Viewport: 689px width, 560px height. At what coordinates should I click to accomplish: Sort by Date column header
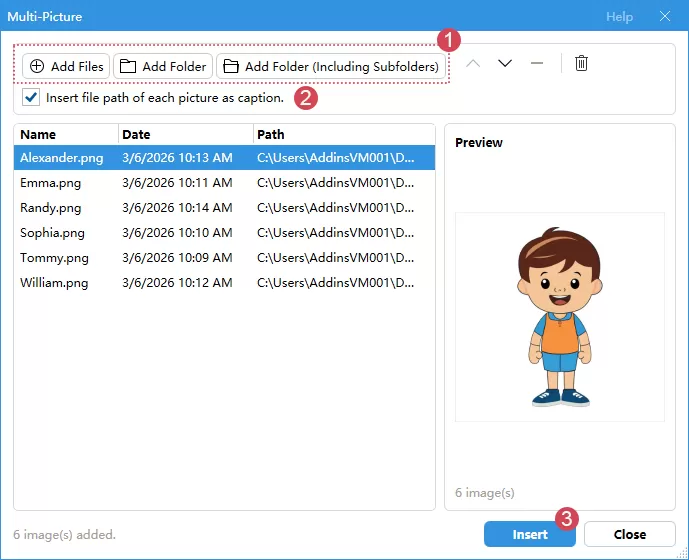pyautogui.click(x=186, y=135)
